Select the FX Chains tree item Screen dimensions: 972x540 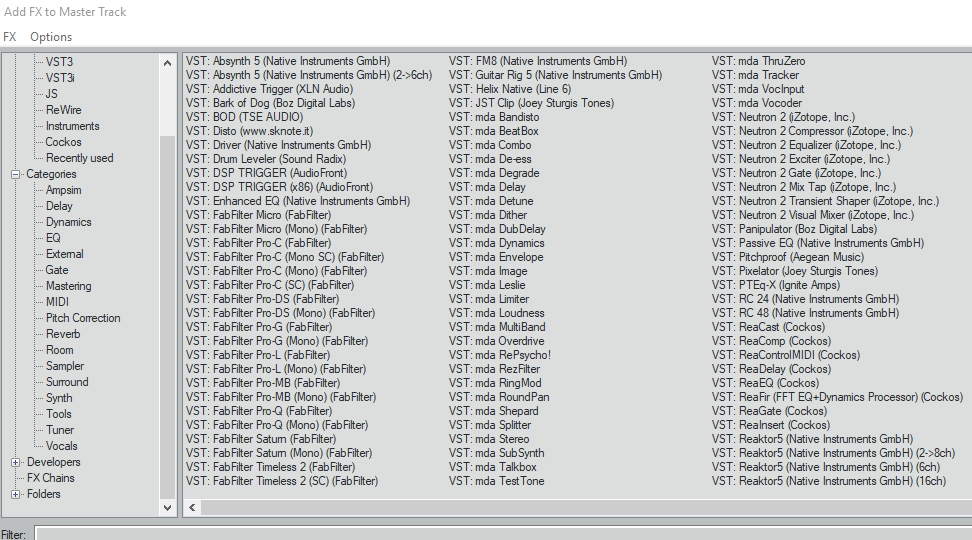(x=50, y=478)
